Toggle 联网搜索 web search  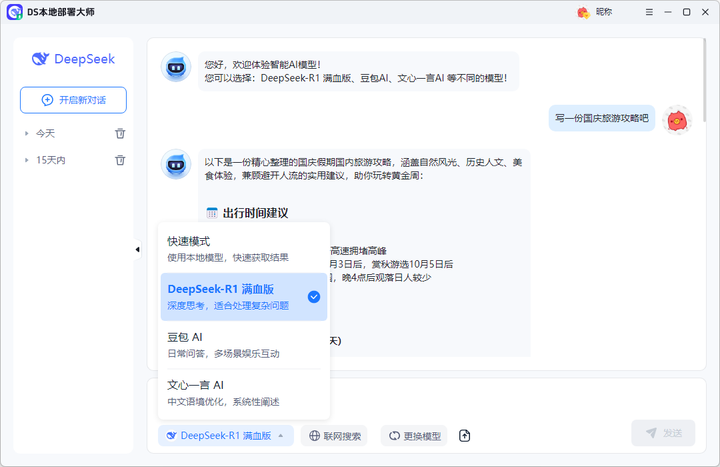click(334, 435)
